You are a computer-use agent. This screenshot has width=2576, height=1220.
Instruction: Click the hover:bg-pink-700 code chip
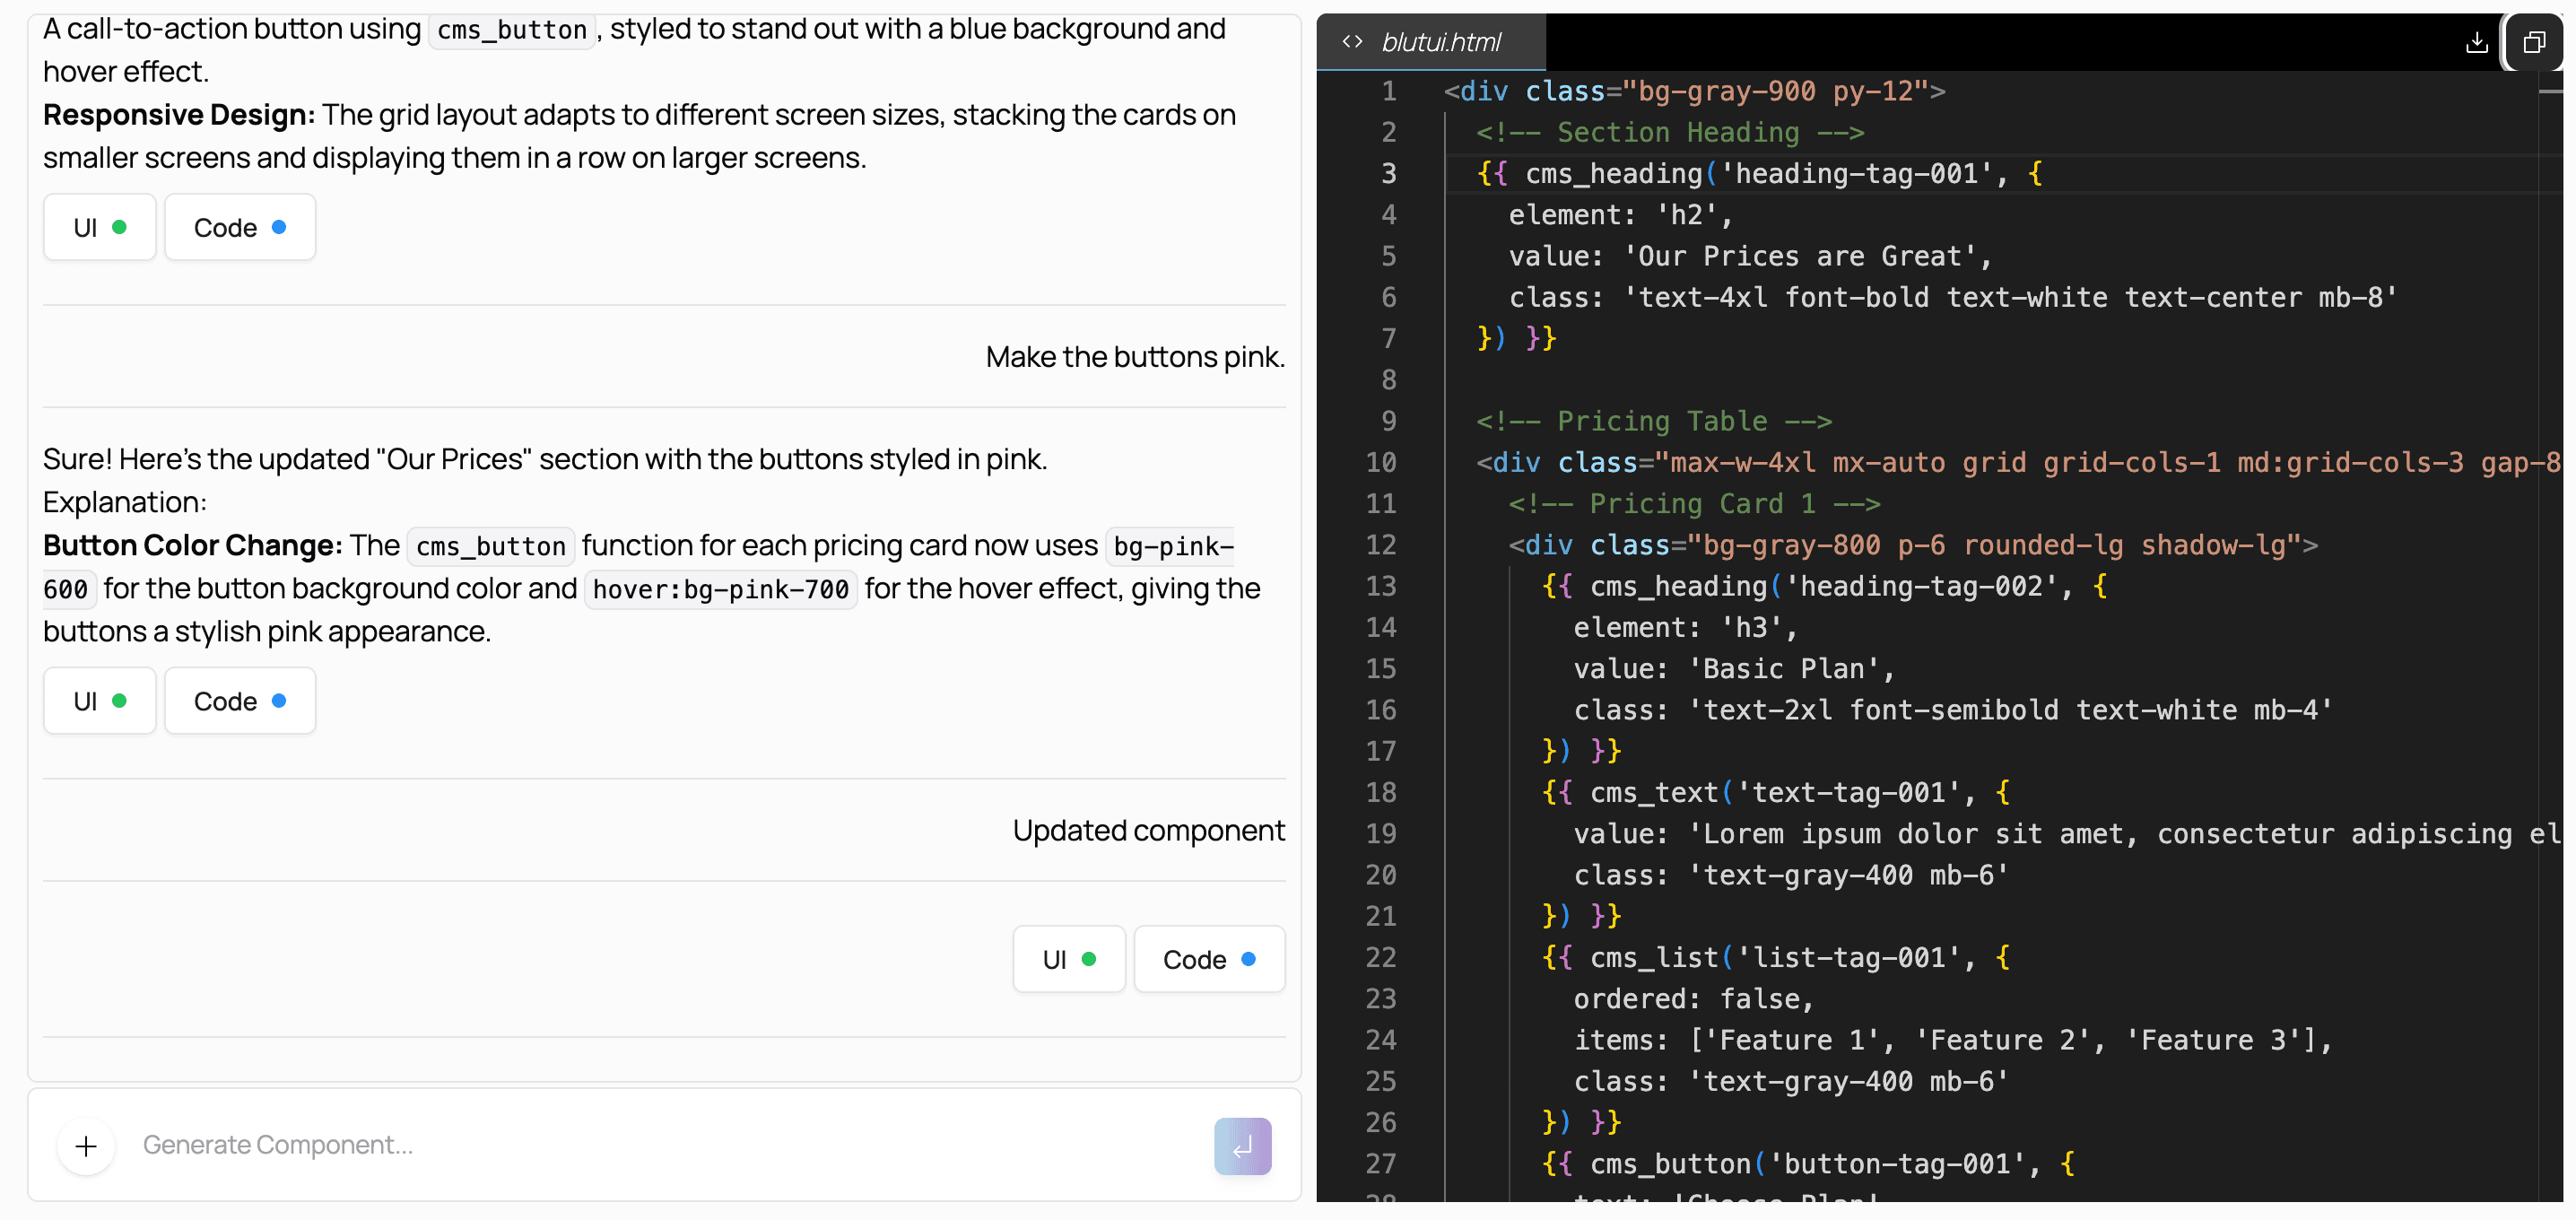(719, 590)
